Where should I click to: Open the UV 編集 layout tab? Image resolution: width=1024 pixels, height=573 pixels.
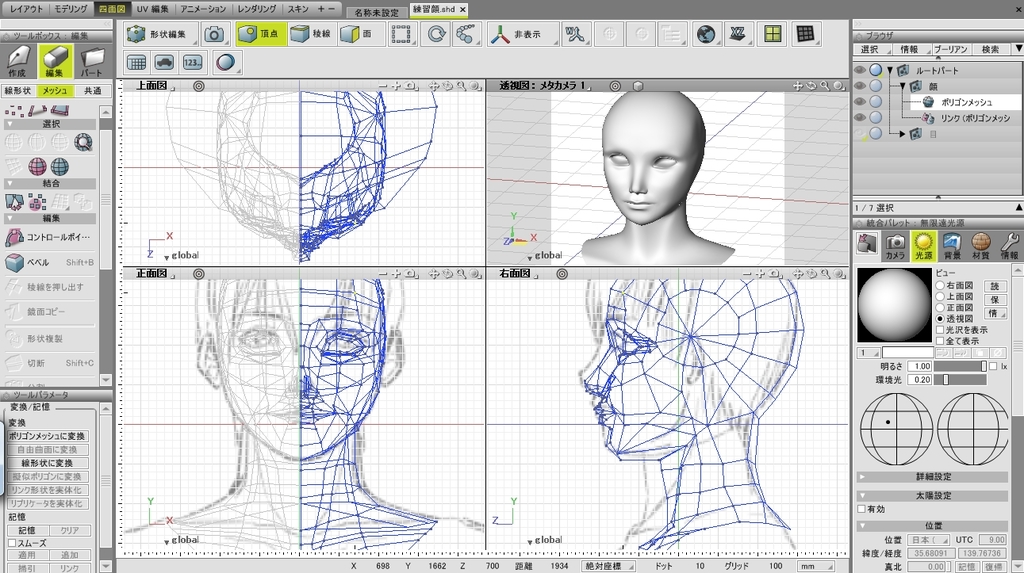(x=152, y=8)
